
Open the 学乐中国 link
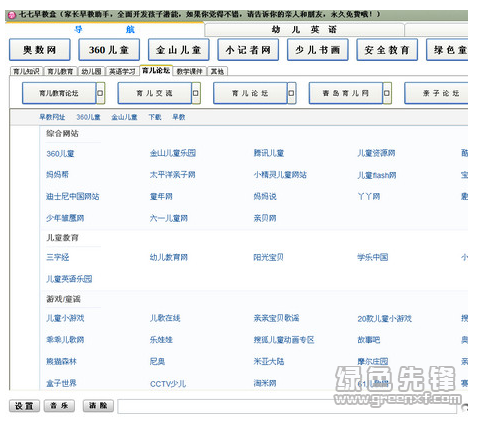[373, 257]
